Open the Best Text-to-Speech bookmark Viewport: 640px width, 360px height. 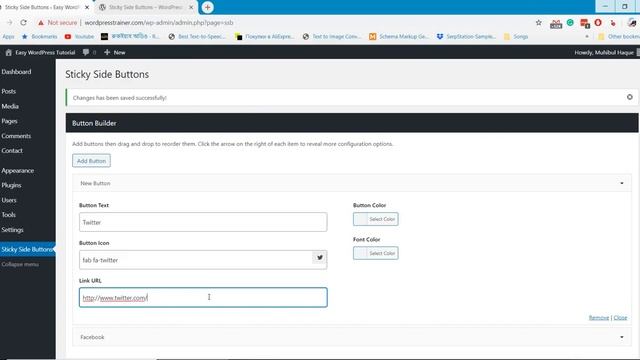pos(197,36)
